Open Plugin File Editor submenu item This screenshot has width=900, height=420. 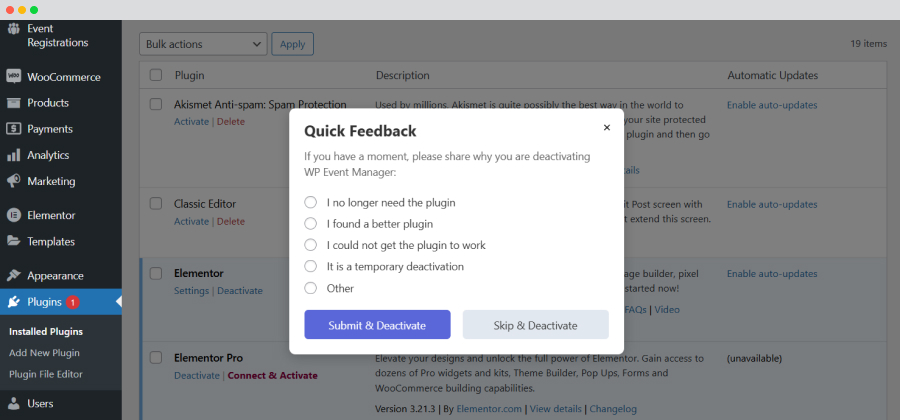(x=46, y=374)
